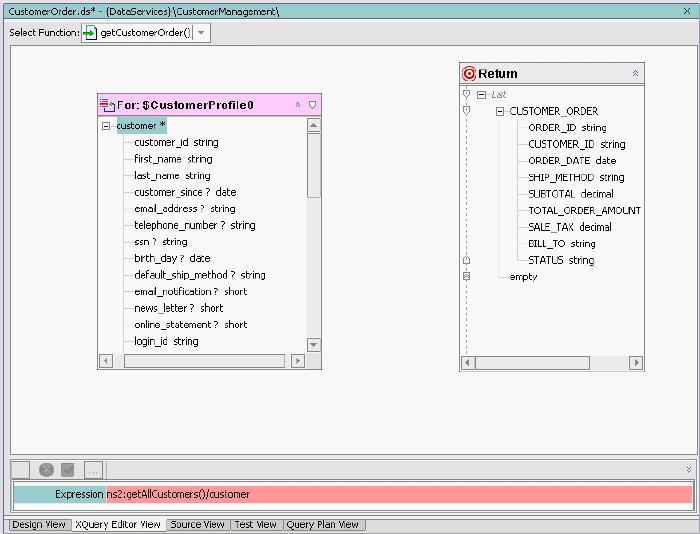
Task: Collapse the Return node with the double chevron
Action: point(635,74)
